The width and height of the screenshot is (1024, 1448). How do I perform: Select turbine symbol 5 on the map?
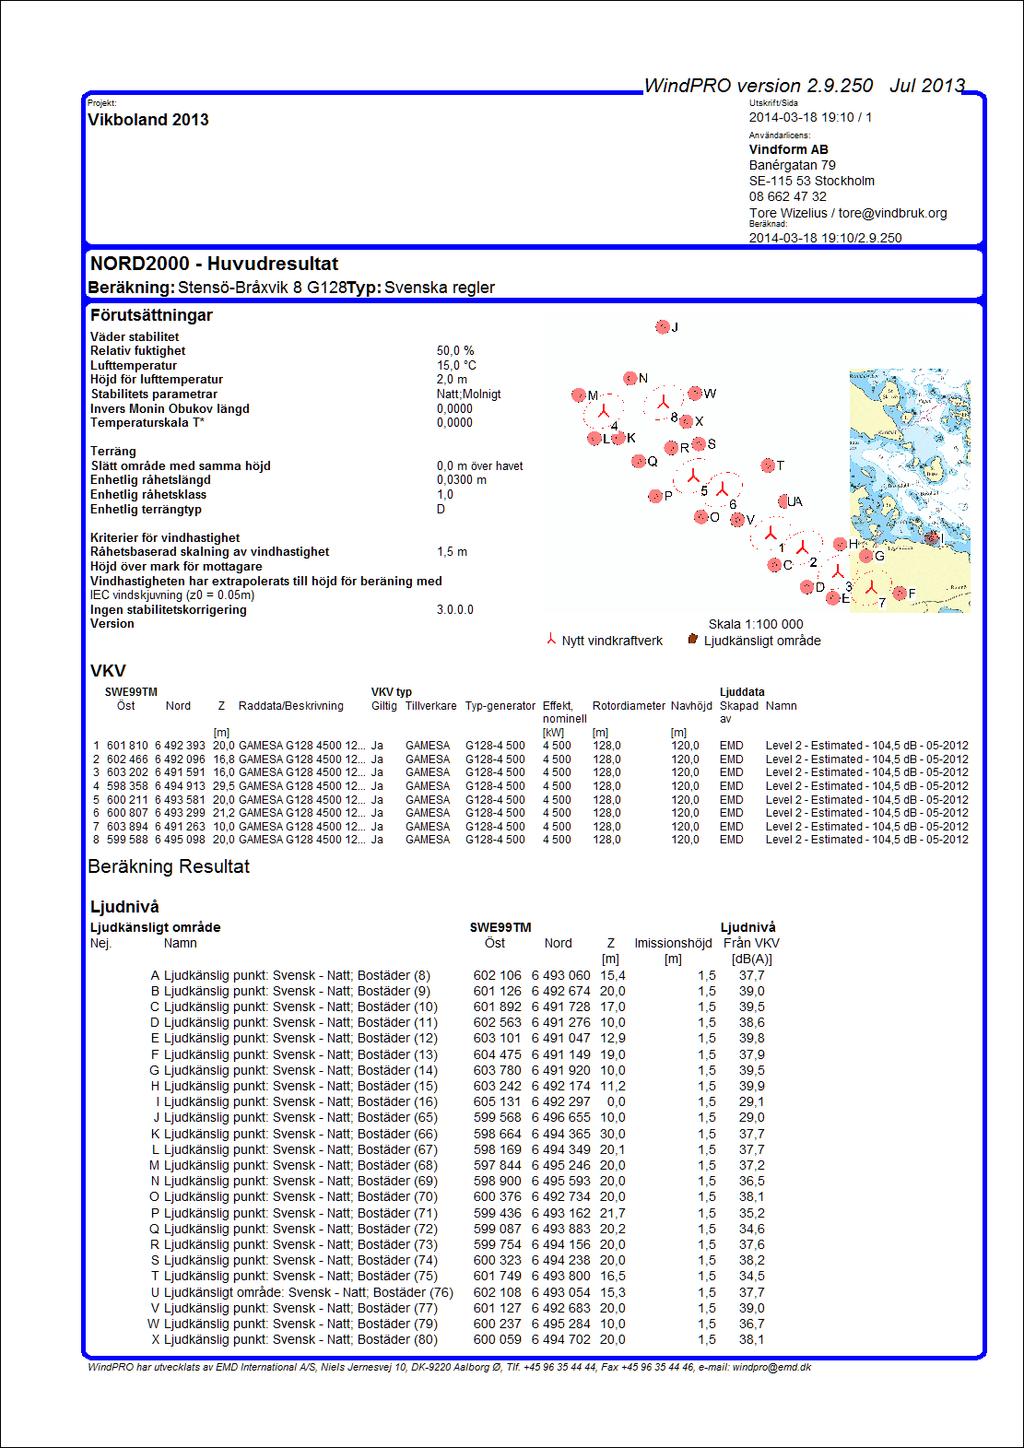pyautogui.click(x=692, y=476)
